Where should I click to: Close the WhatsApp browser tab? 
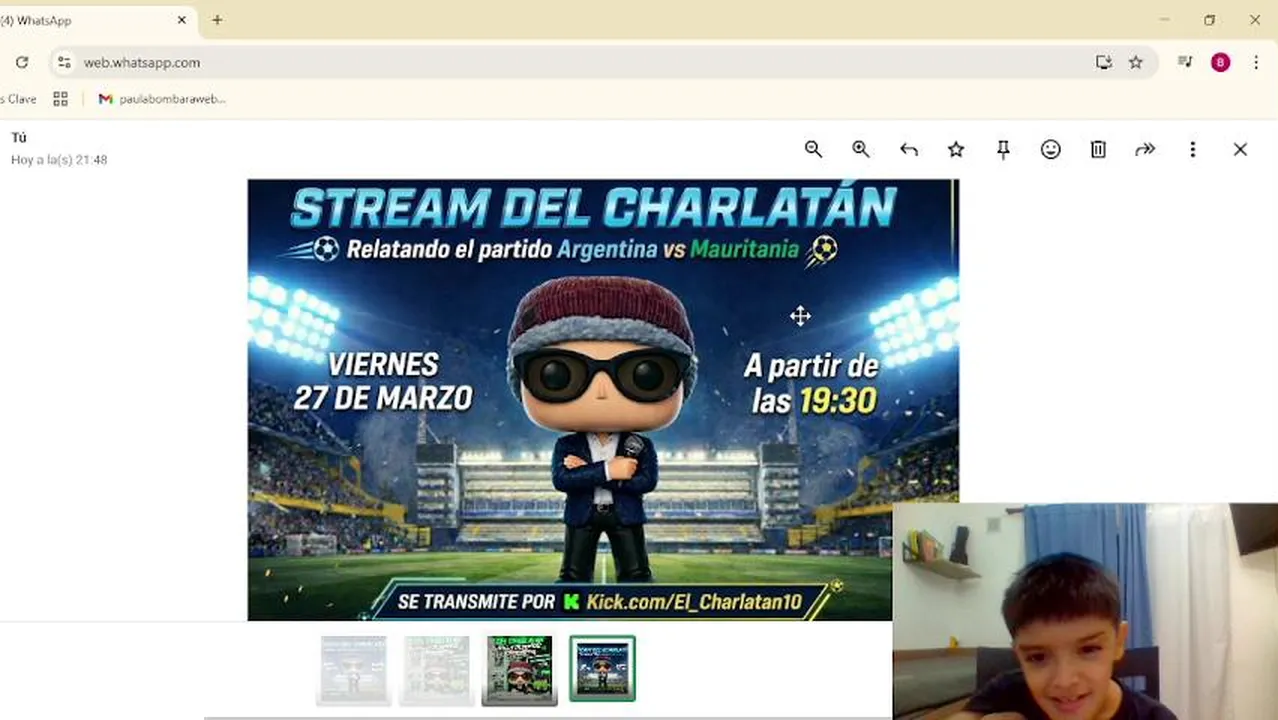(x=182, y=20)
